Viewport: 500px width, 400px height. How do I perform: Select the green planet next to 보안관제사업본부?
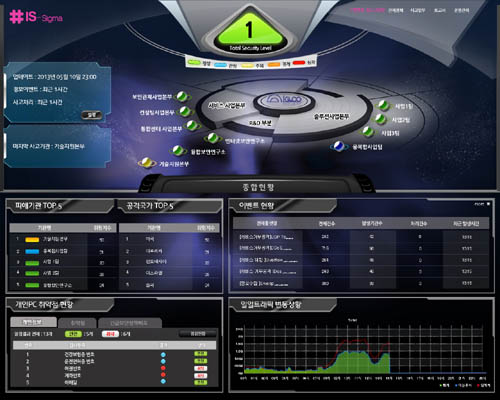[x=182, y=97]
